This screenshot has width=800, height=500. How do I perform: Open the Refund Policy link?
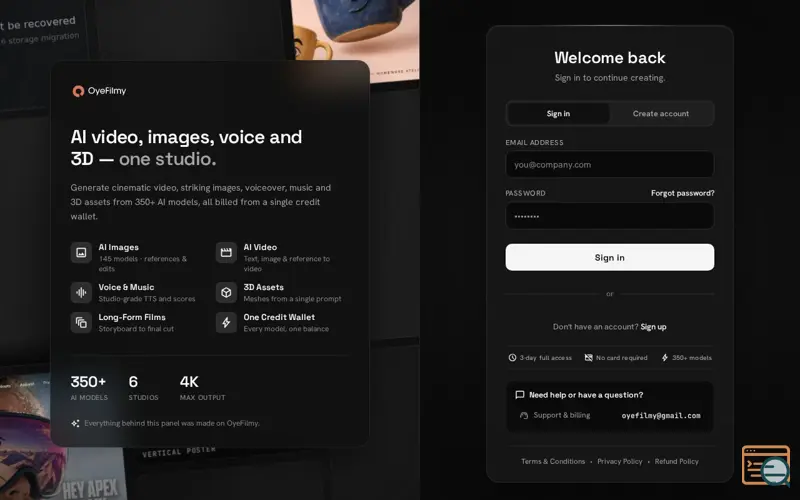(677, 461)
